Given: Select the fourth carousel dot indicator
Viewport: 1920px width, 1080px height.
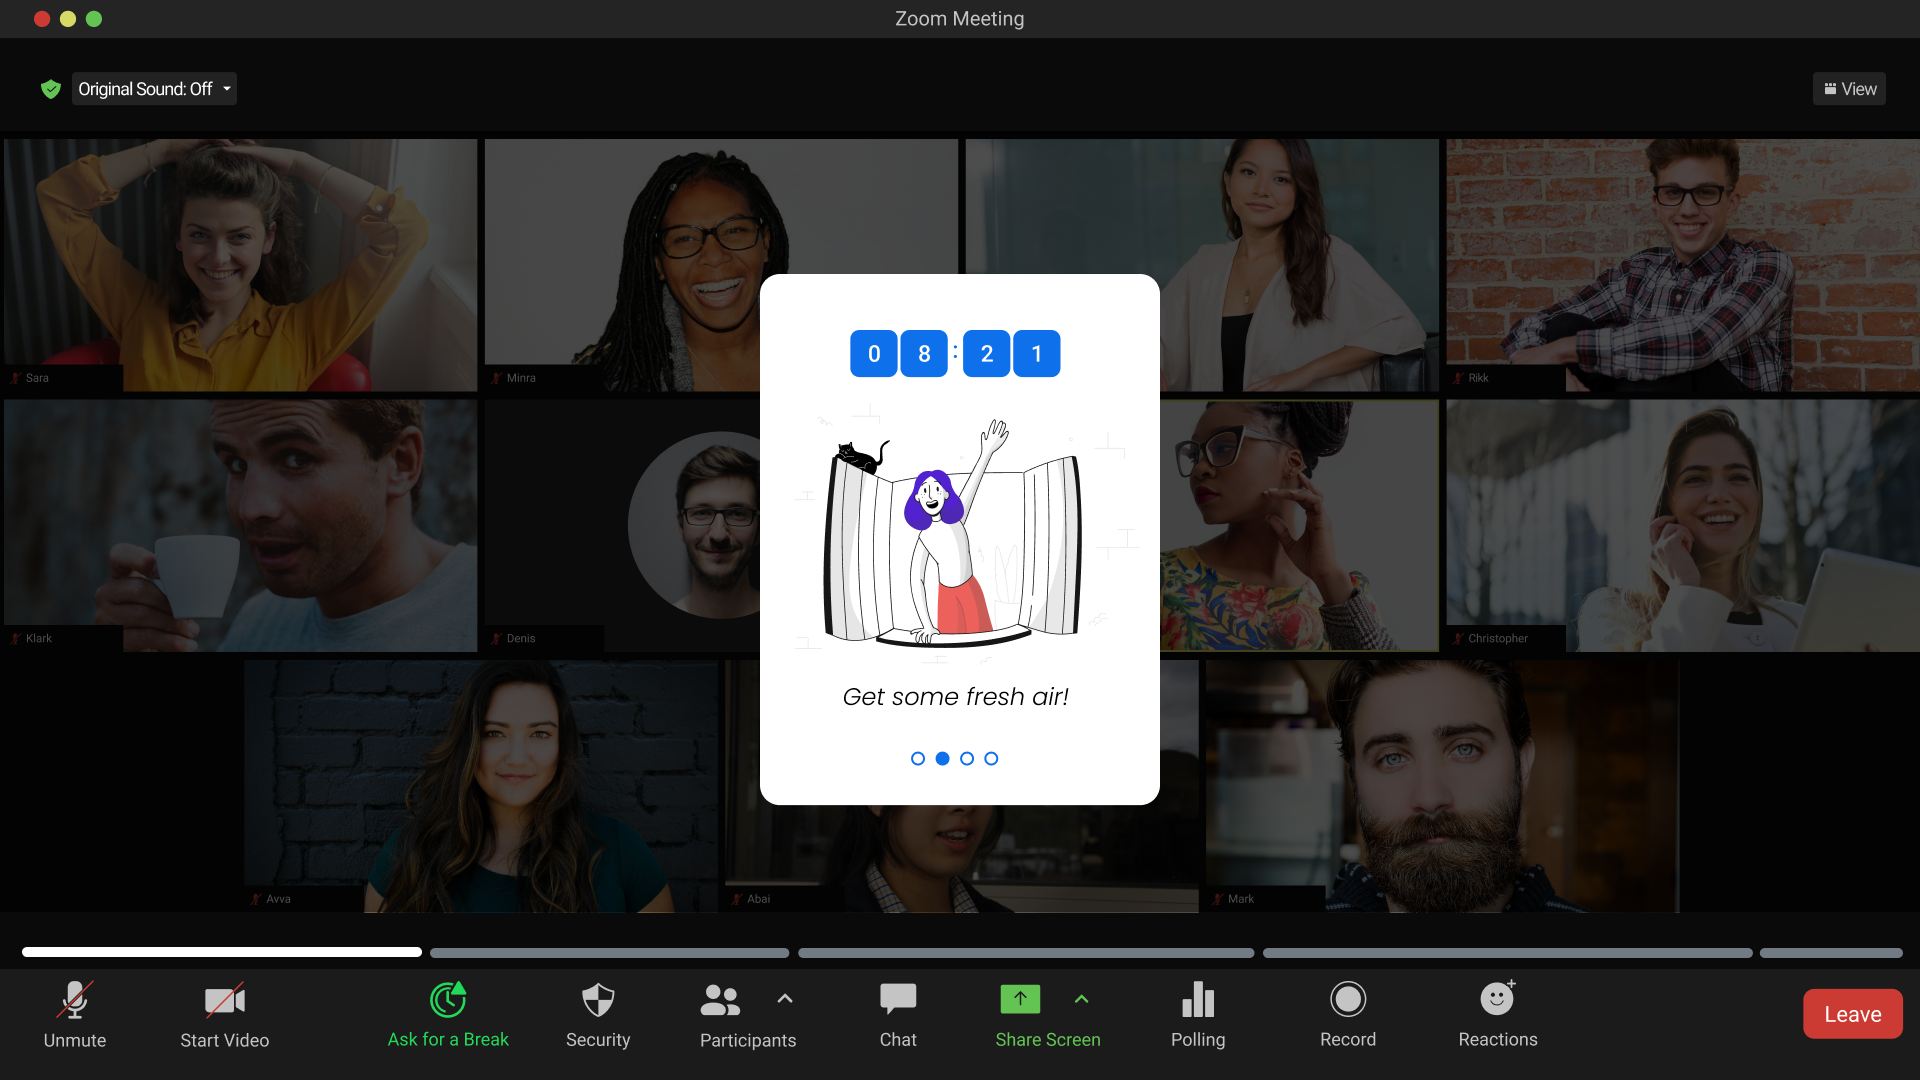Looking at the screenshot, I should [x=991, y=759].
